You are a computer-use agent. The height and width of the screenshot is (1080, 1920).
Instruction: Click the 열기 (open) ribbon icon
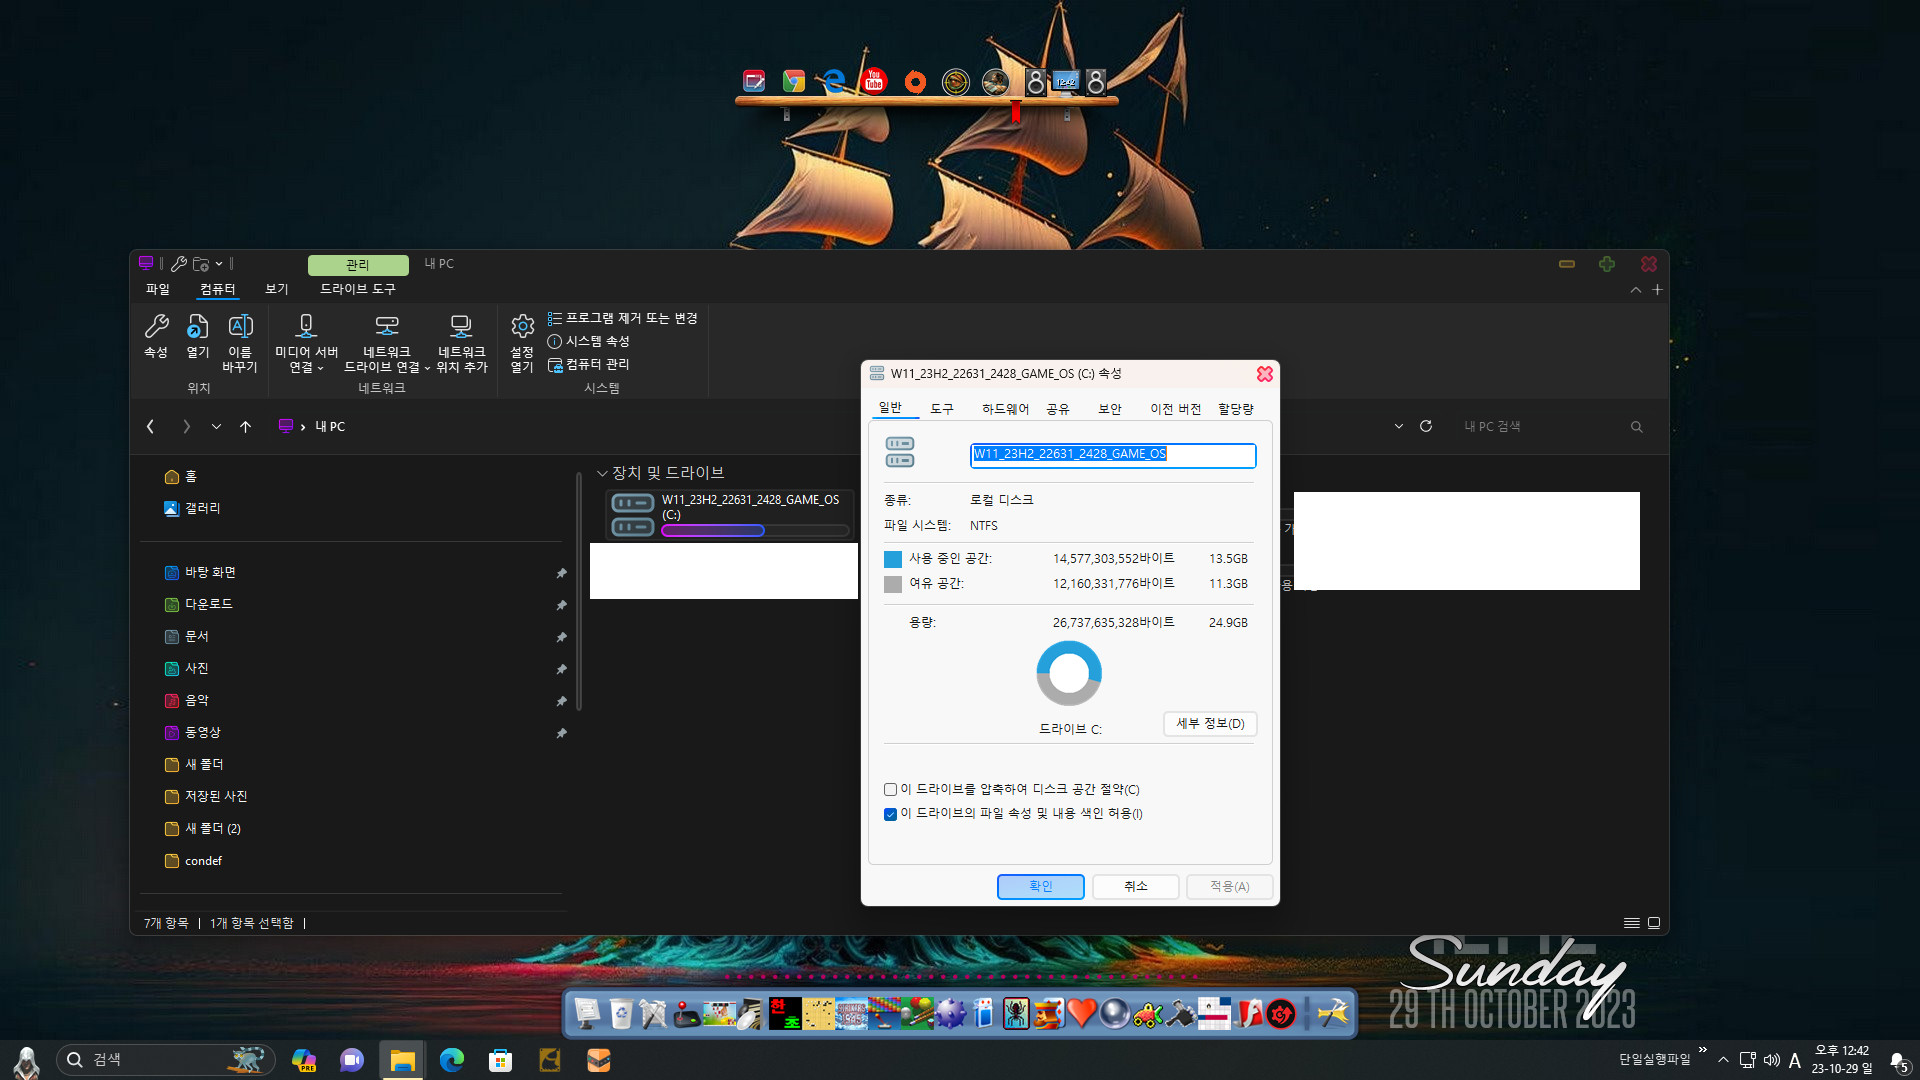click(x=198, y=336)
